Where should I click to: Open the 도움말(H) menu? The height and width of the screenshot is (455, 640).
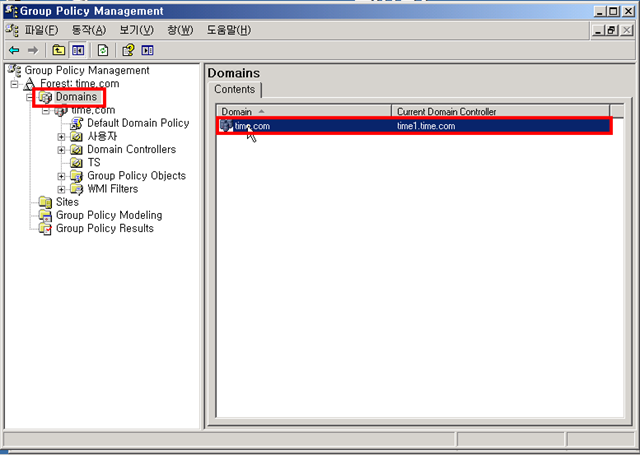[229, 30]
